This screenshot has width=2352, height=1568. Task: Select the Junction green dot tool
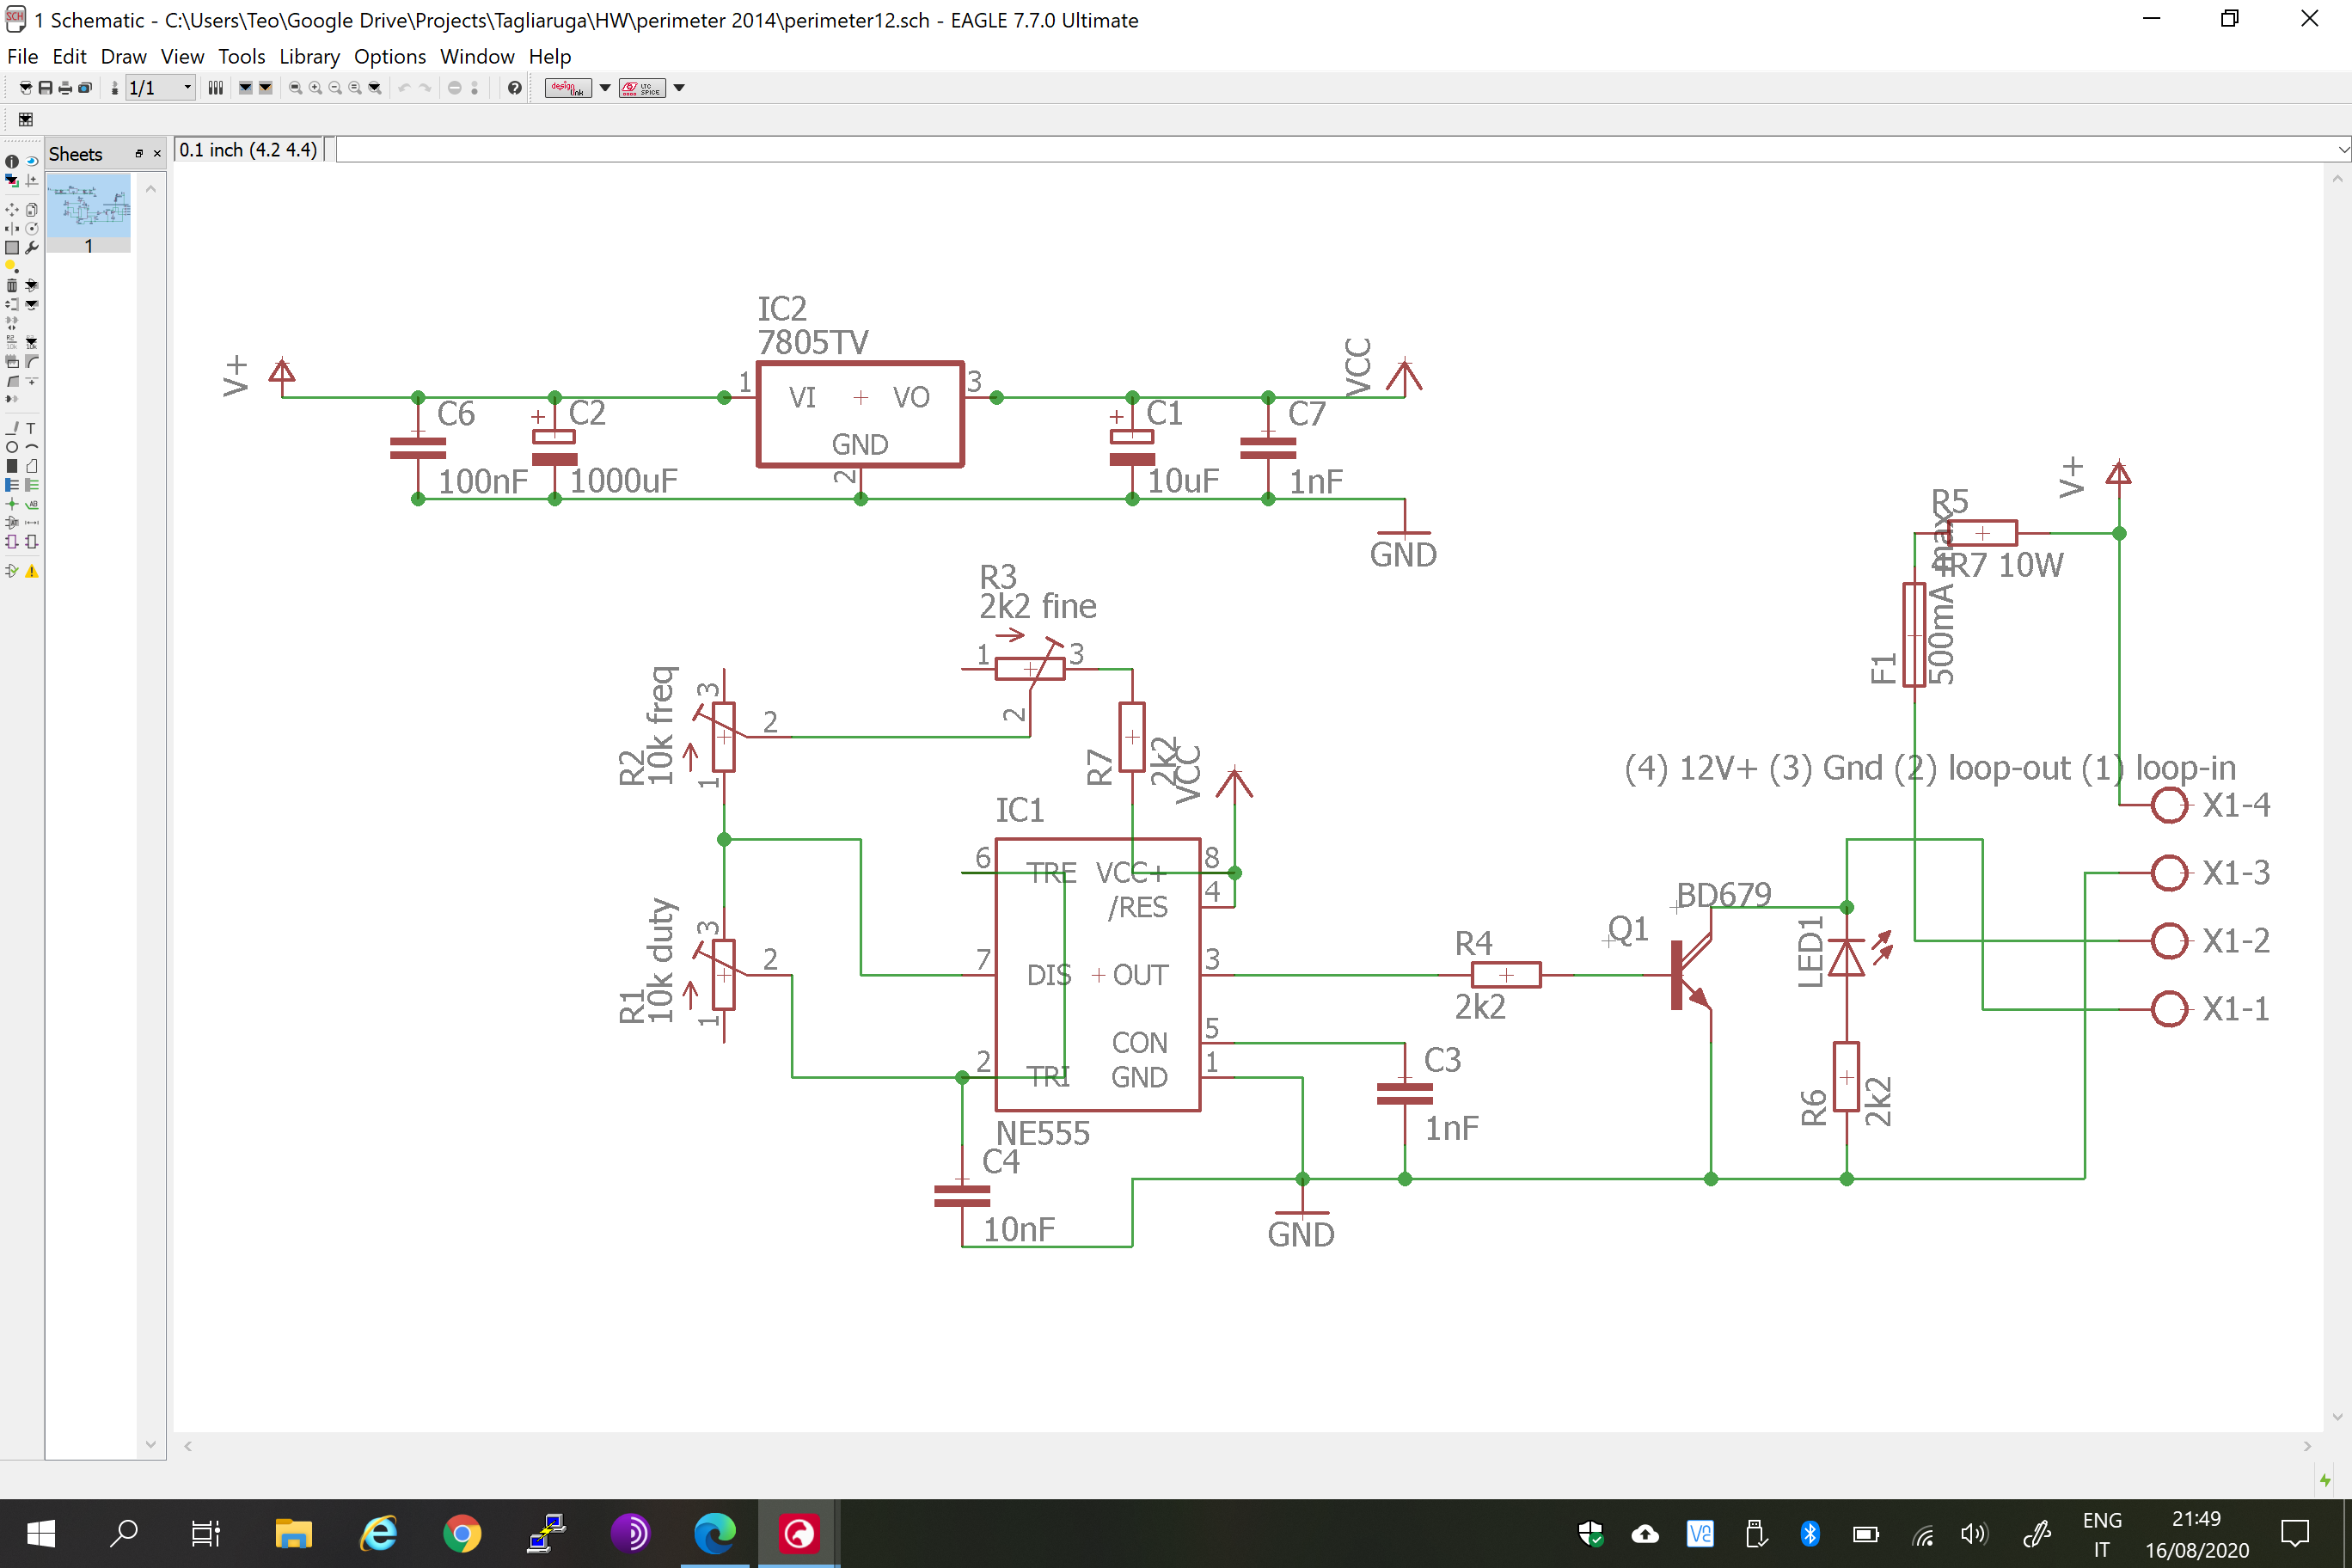[x=11, y=504]
